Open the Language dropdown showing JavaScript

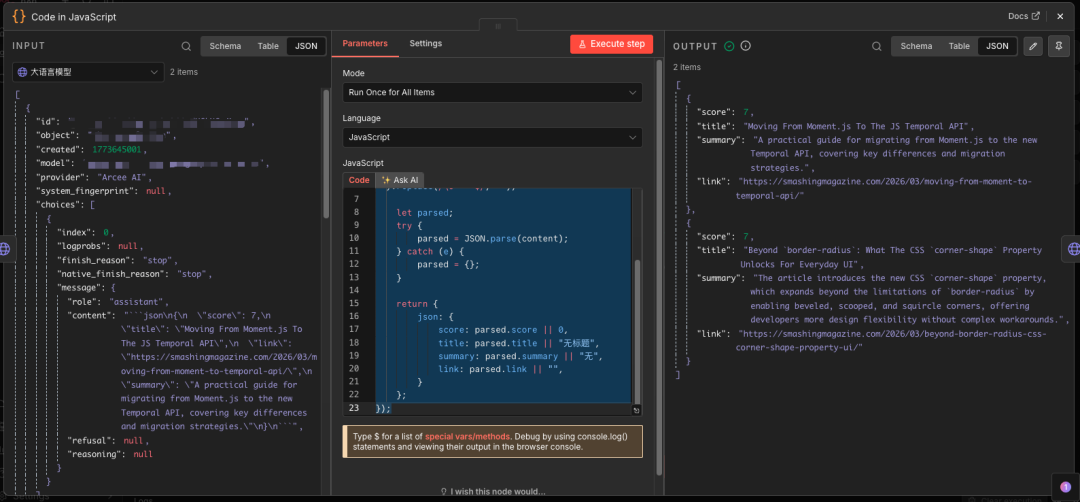[492, 137]
